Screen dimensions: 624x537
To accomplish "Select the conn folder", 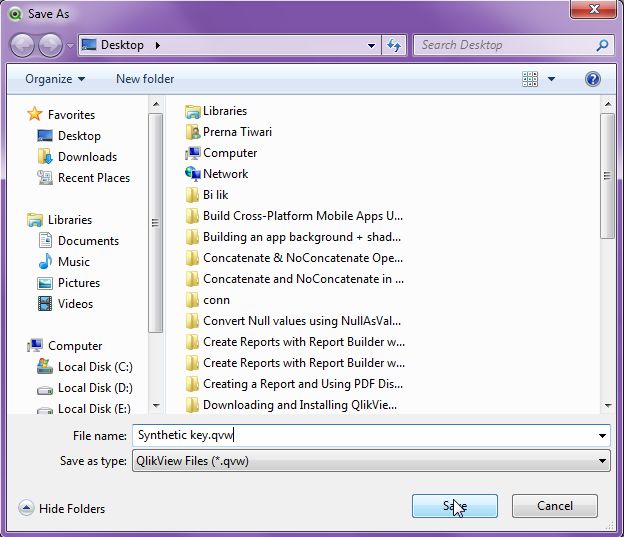I will click(208, 300).
